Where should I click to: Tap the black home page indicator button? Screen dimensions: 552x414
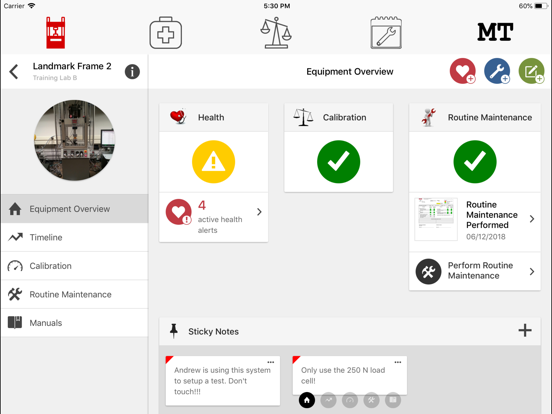pyautogui.click(x=307, y=400)
